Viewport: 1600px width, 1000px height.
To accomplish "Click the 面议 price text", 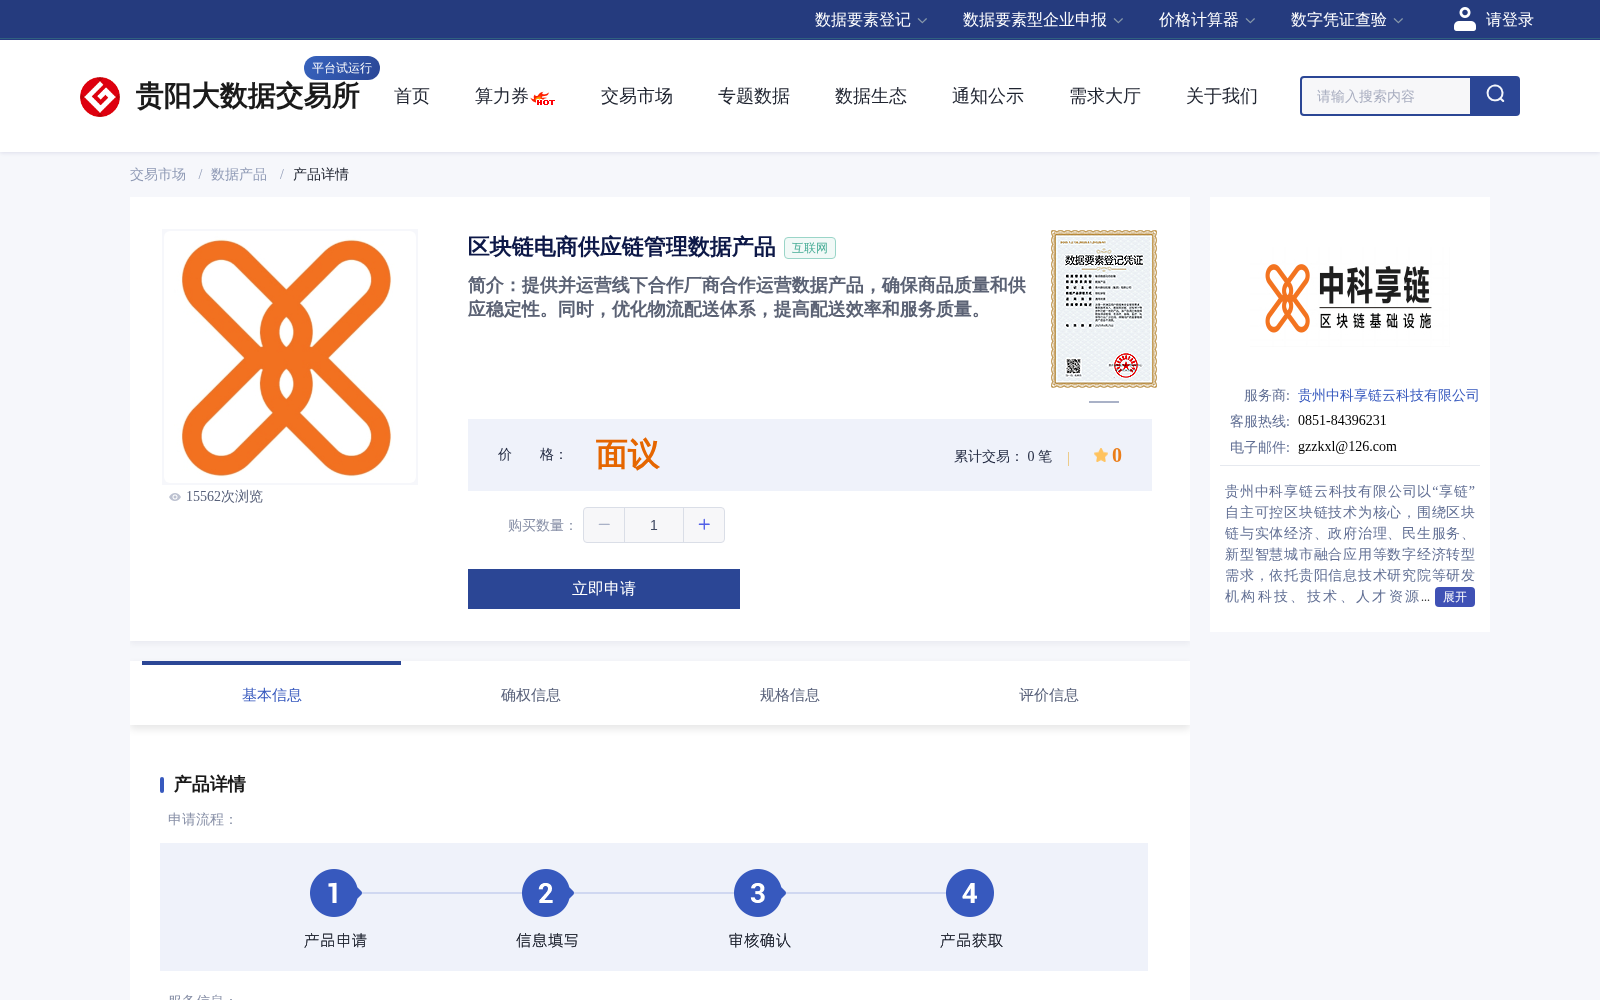I will pos(628,455).
